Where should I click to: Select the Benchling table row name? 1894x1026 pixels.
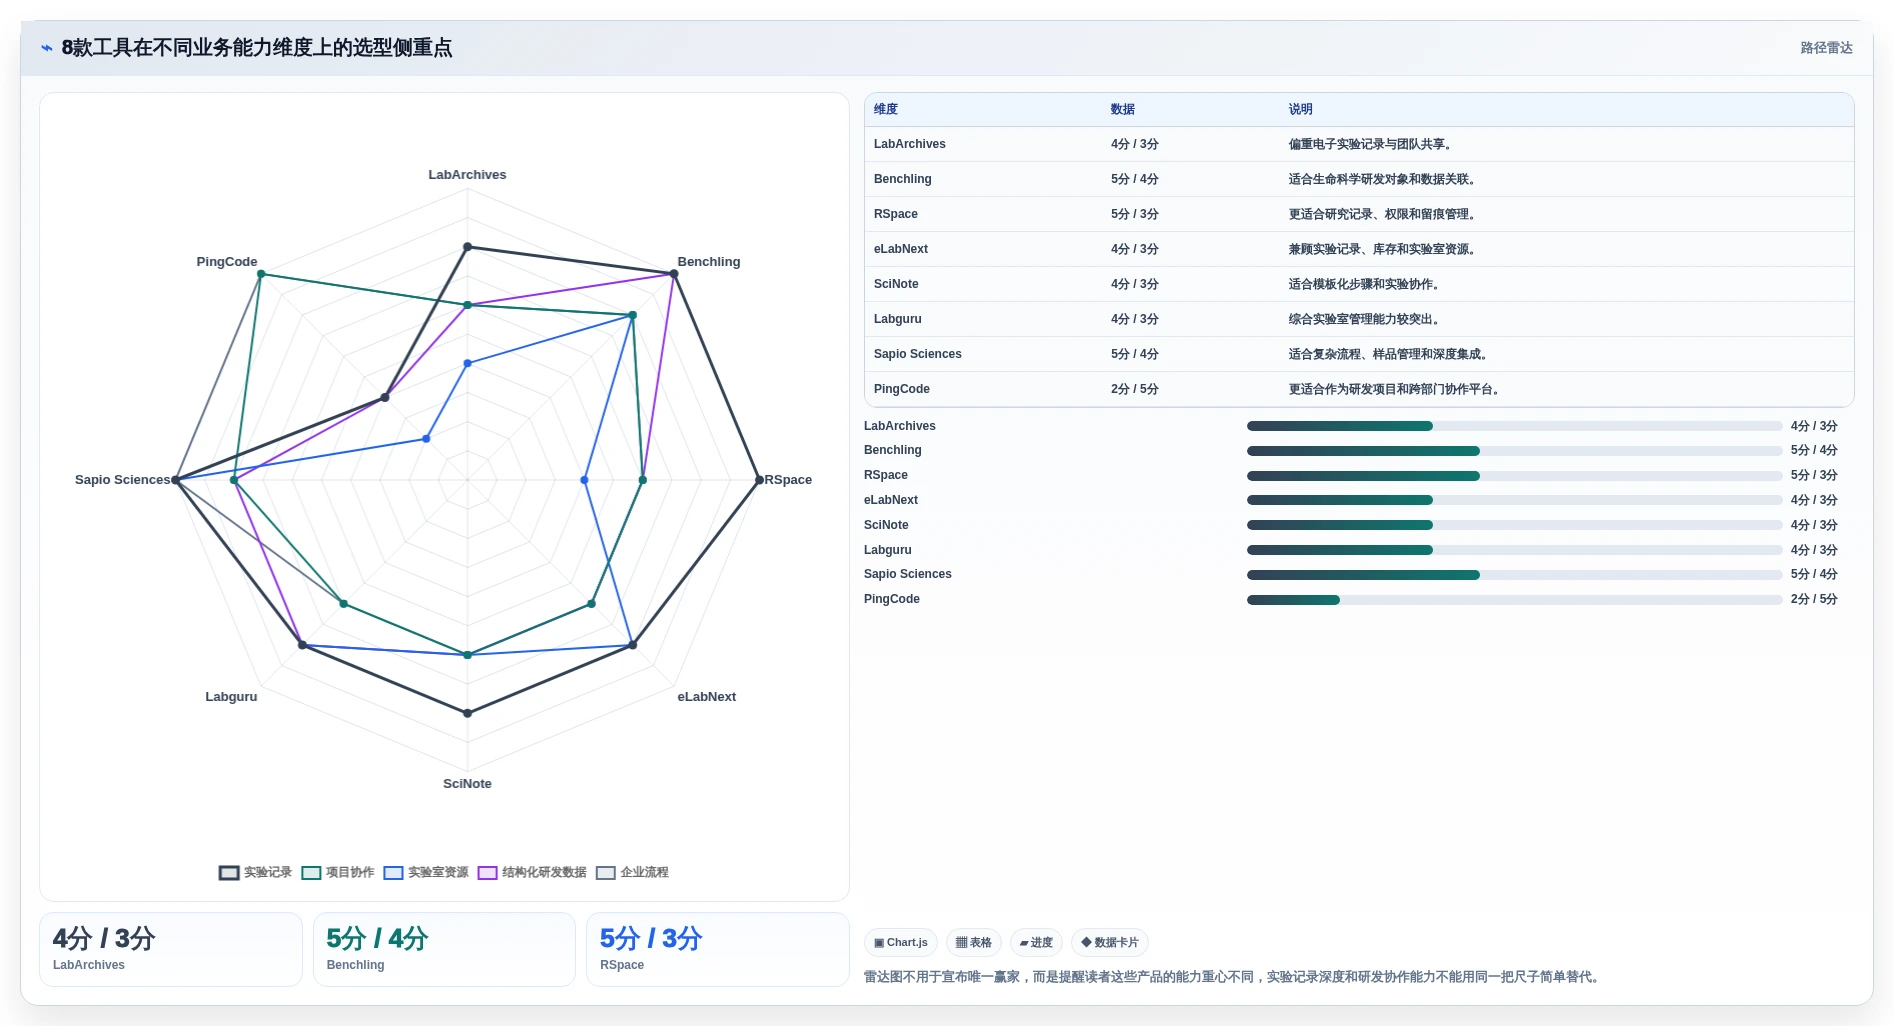902,179
